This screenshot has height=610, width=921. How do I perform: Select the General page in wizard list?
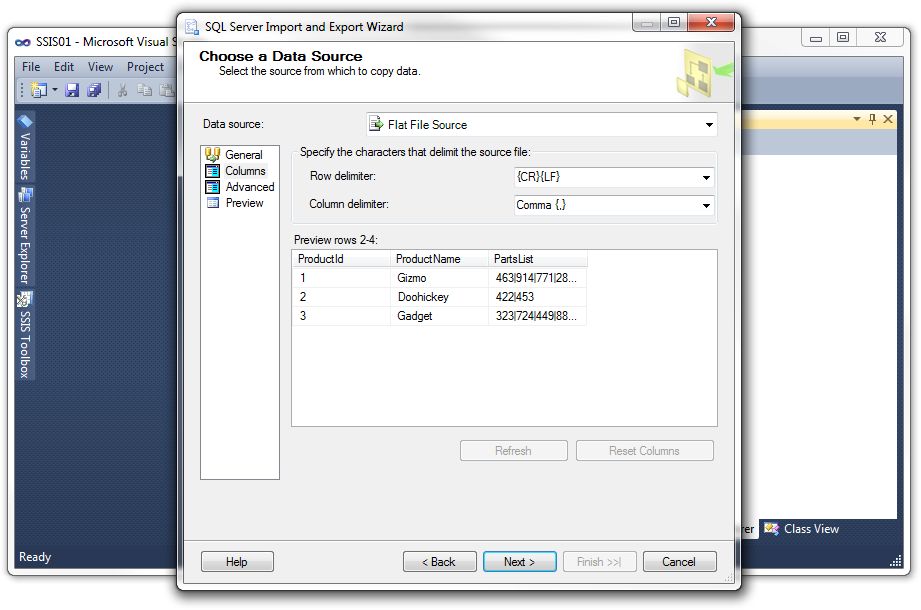[x=243, y=155]
